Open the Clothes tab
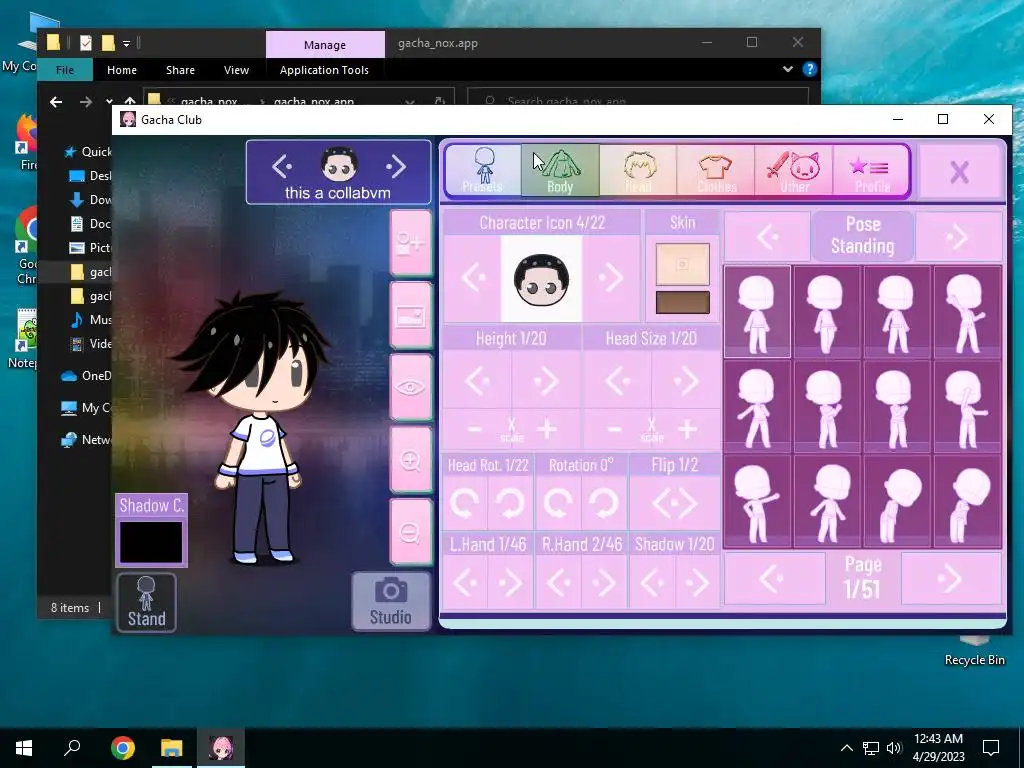Viewport: 1024px width, 768px height. click(x=716, y=170)
